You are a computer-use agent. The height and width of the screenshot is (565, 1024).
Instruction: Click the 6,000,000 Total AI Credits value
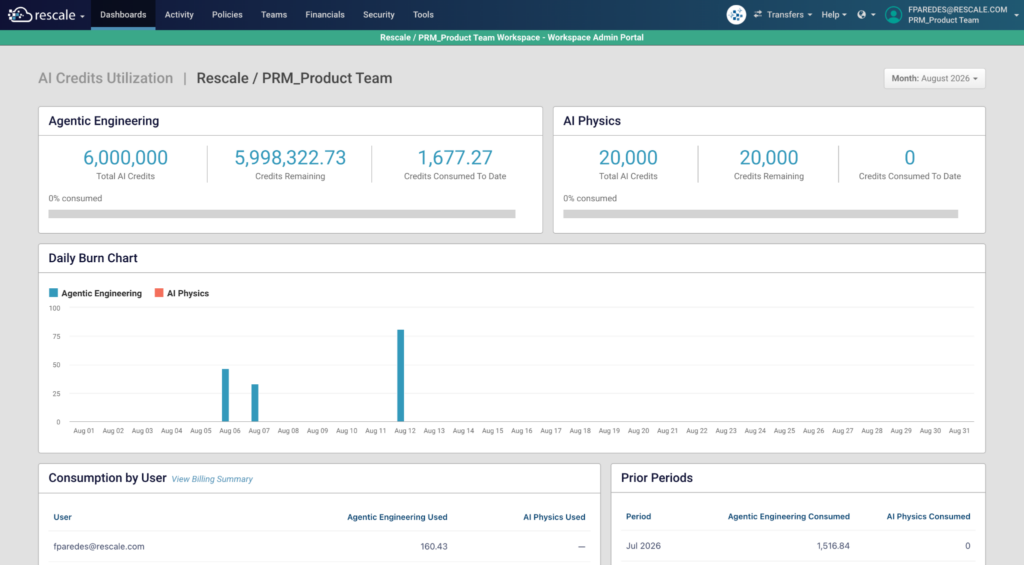coord(125,157)
